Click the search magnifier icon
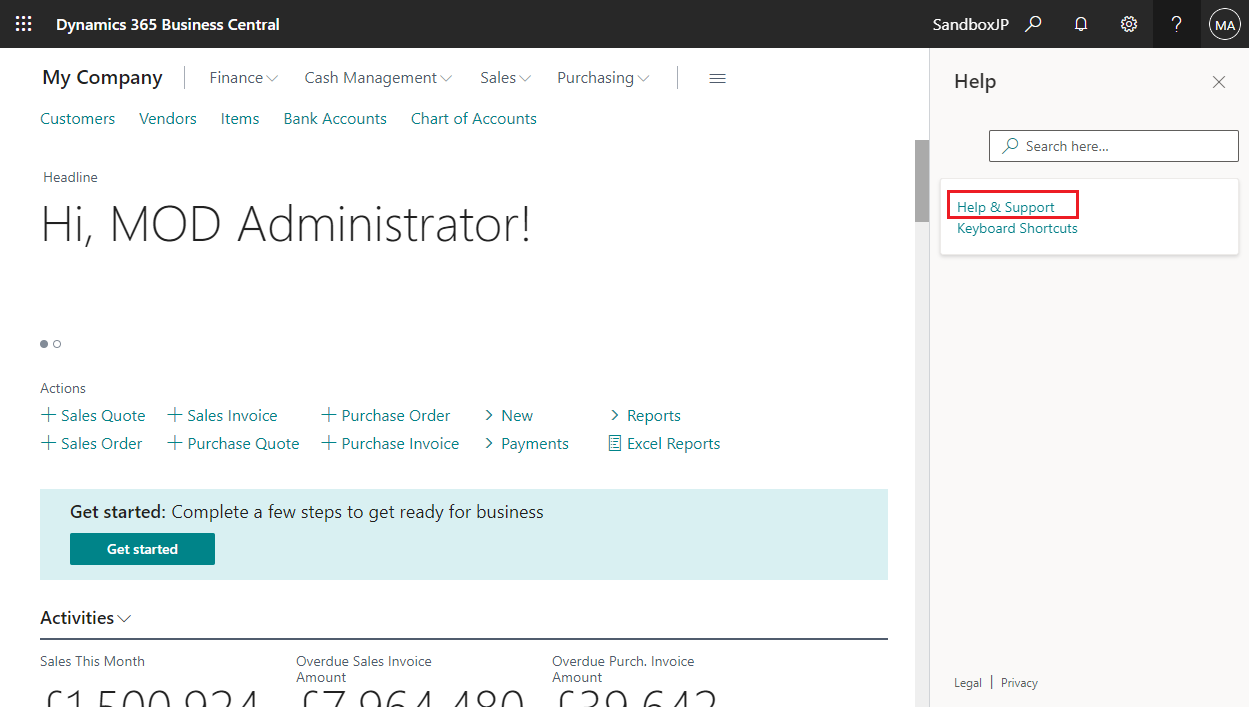The height and width of the screenshot is (707, 1249). click(1034, 23)
